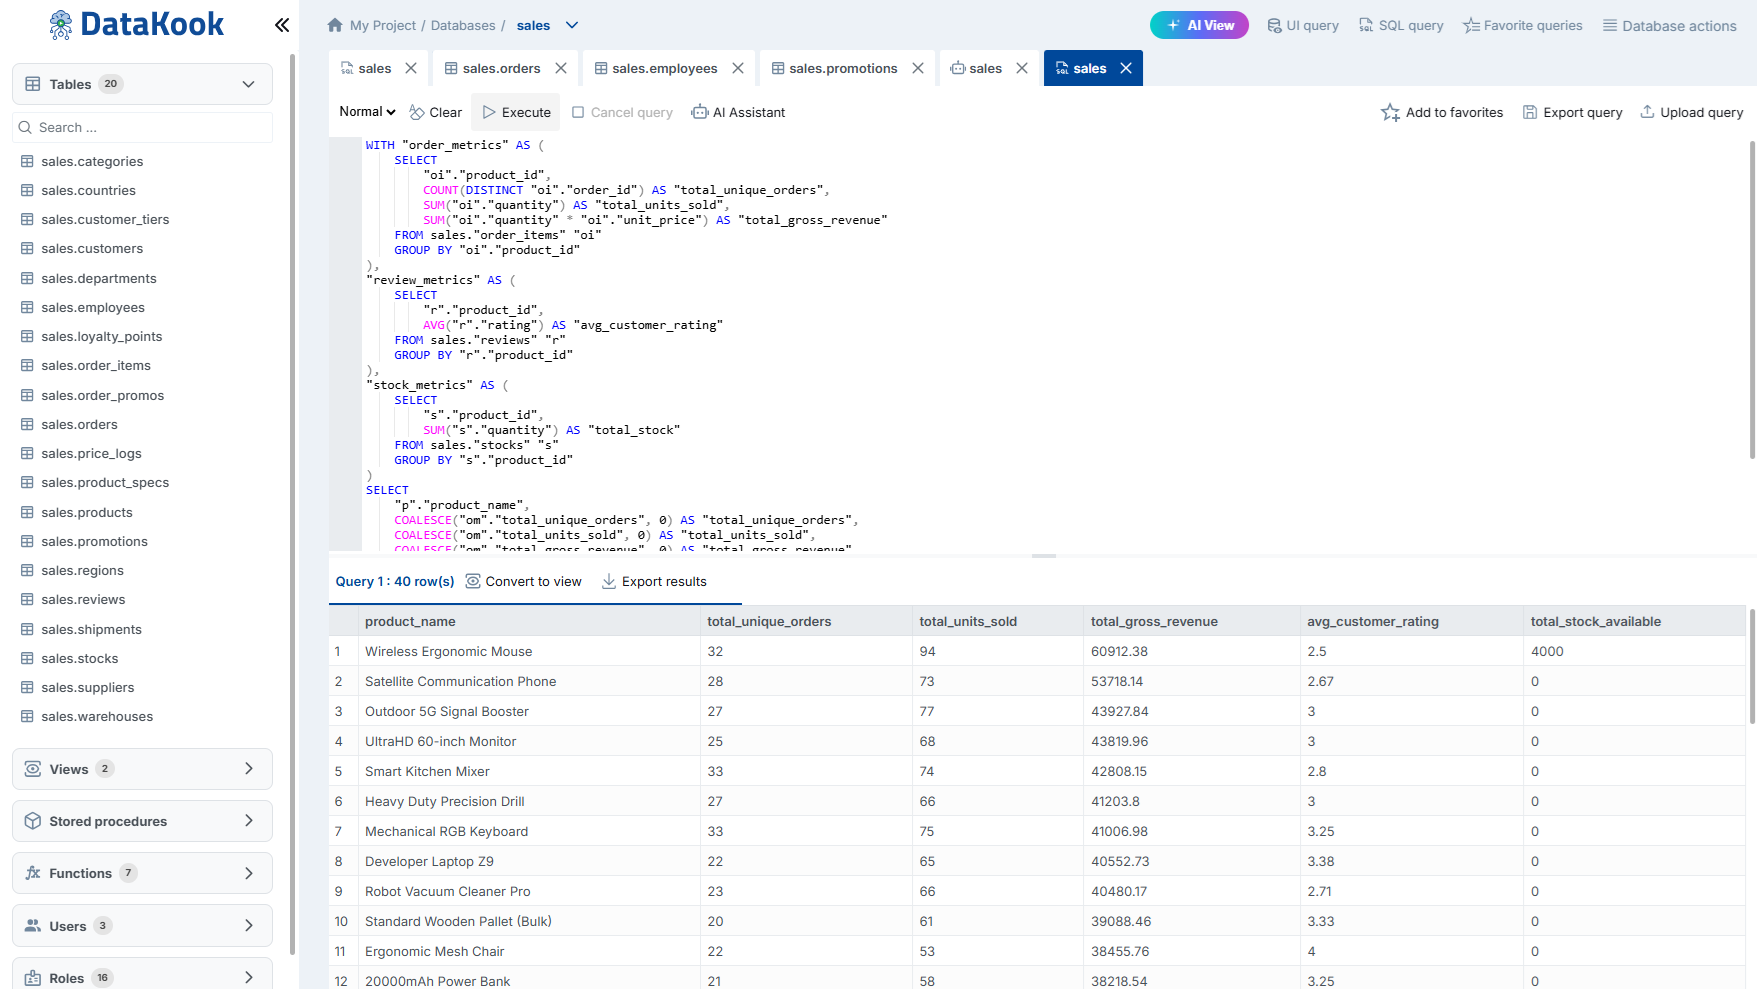Click Cancel query button
Screen dimensions: 1760x991
[622, 112]
